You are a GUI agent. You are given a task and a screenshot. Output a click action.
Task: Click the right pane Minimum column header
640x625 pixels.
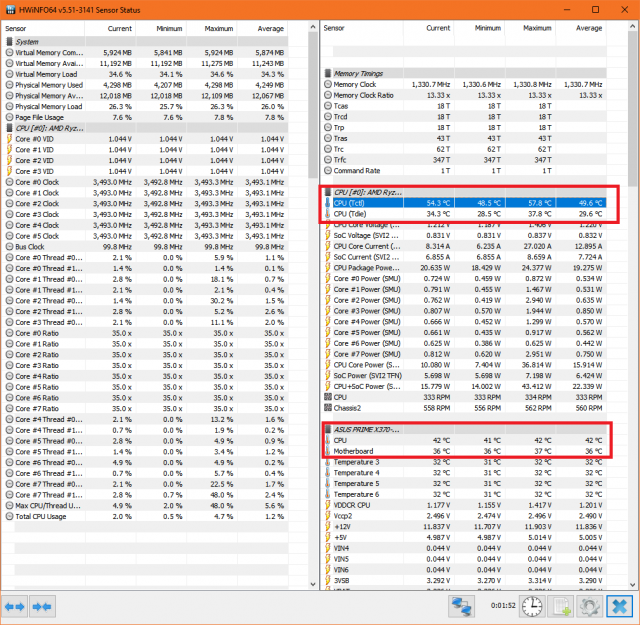(x=479, y=28)
